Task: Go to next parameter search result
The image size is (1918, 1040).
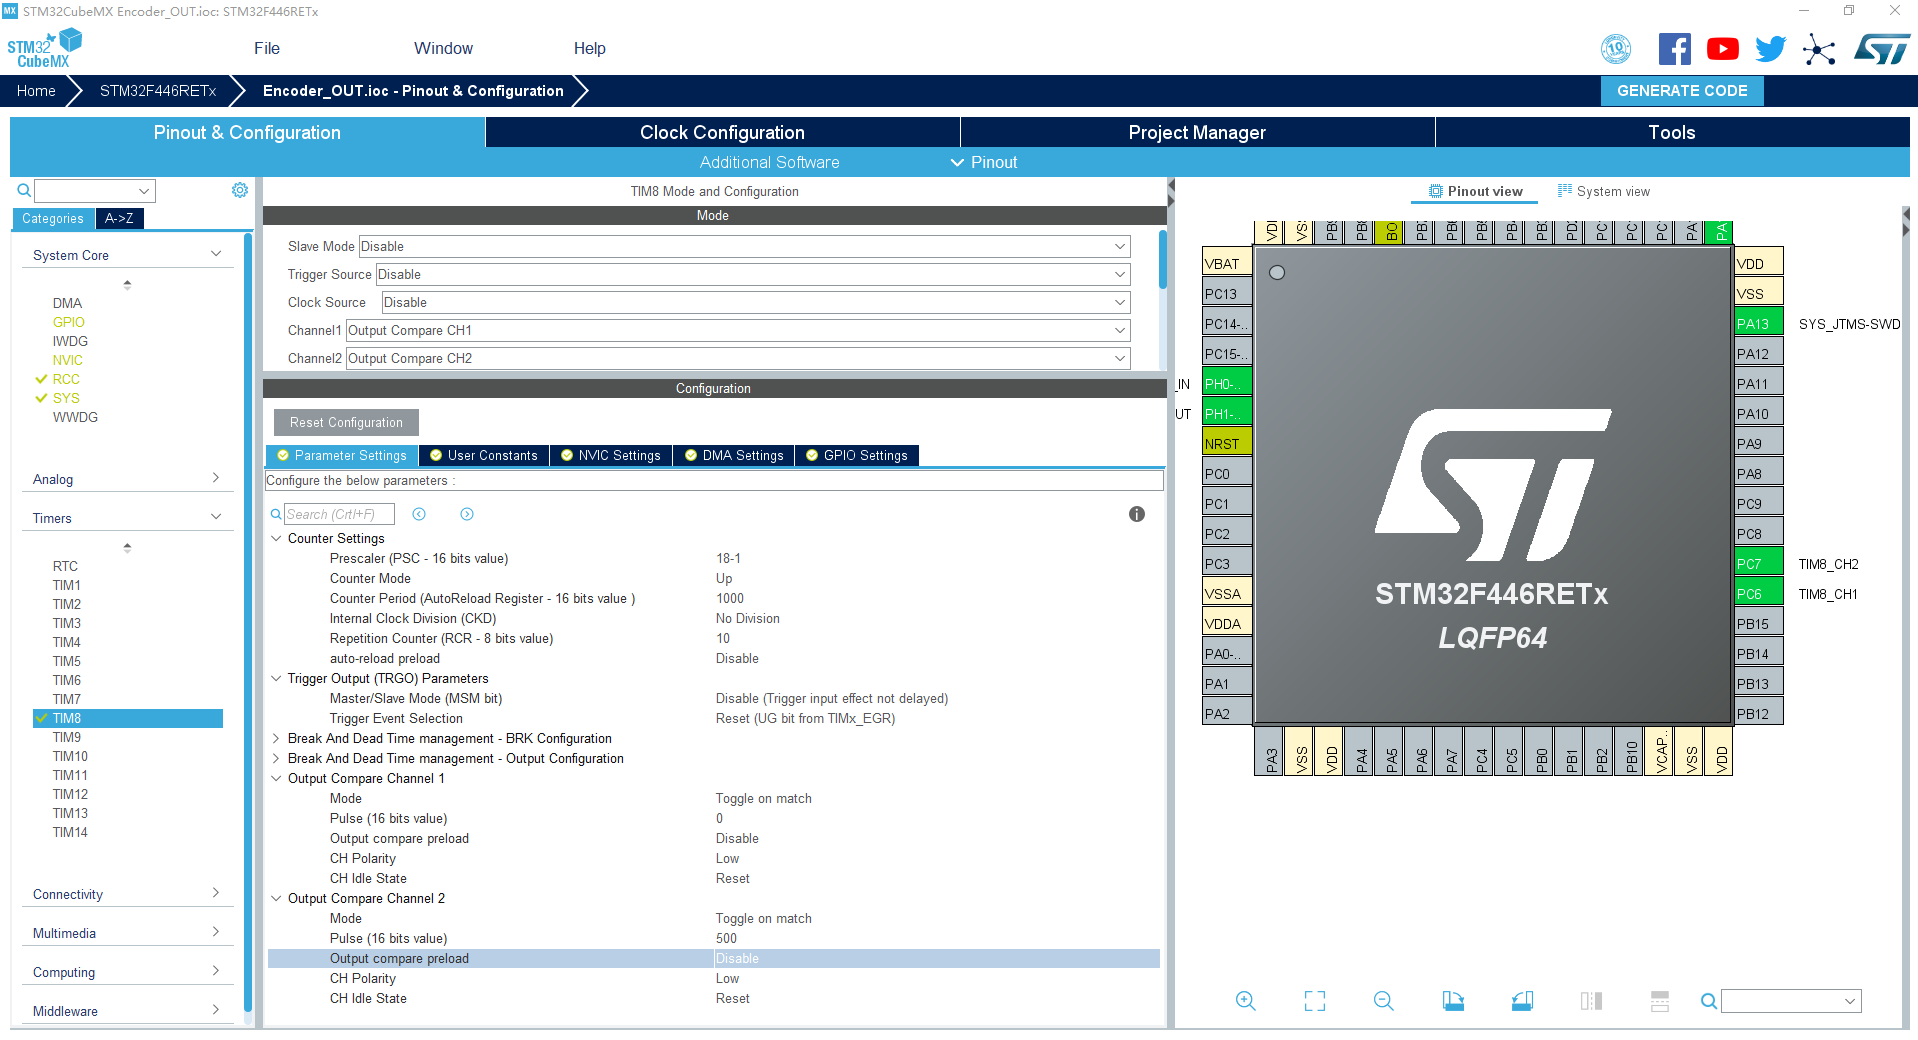Action: pos(467,514)
